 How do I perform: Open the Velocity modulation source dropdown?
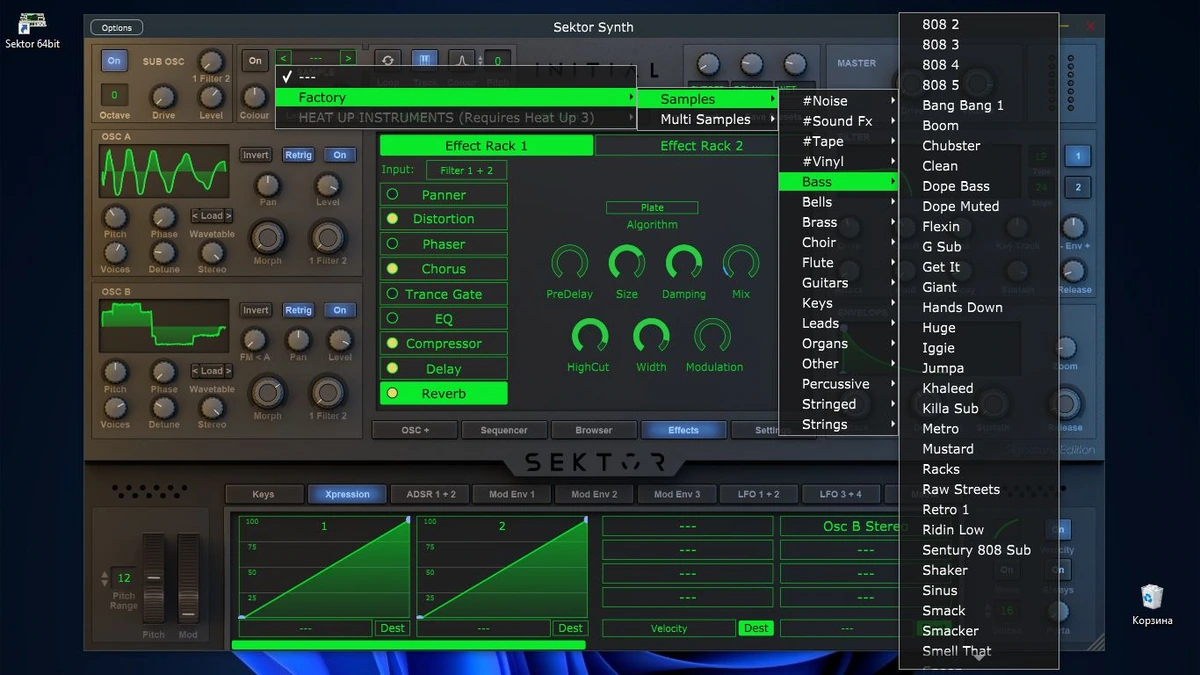coord(669,628)
